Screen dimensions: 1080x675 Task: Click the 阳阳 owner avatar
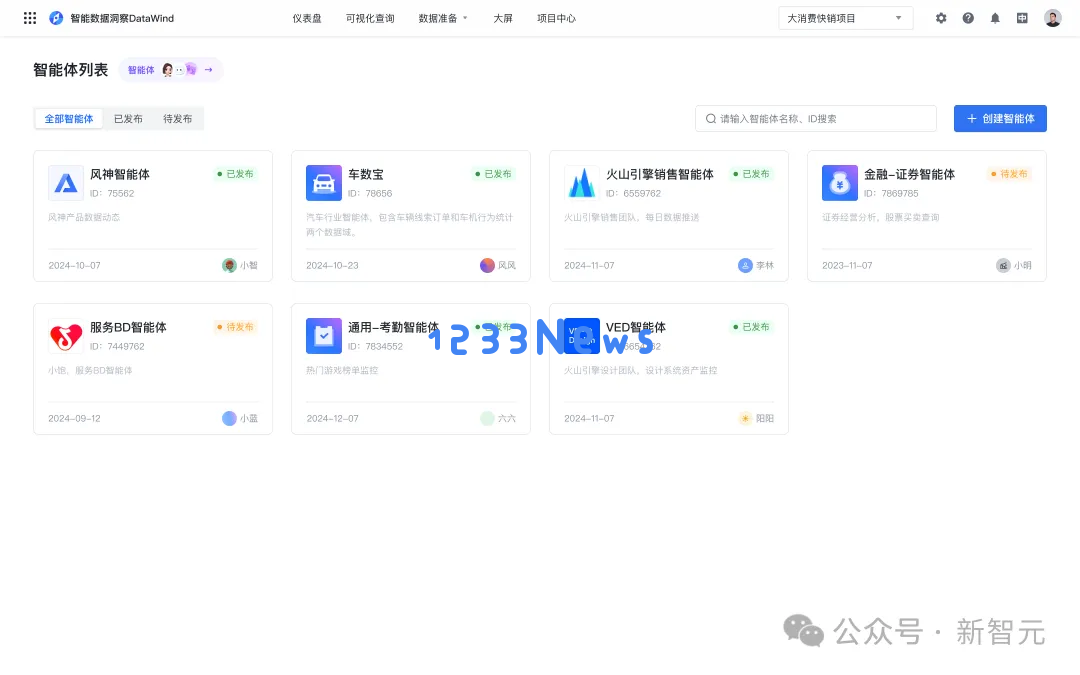click(x=745, y=418)
